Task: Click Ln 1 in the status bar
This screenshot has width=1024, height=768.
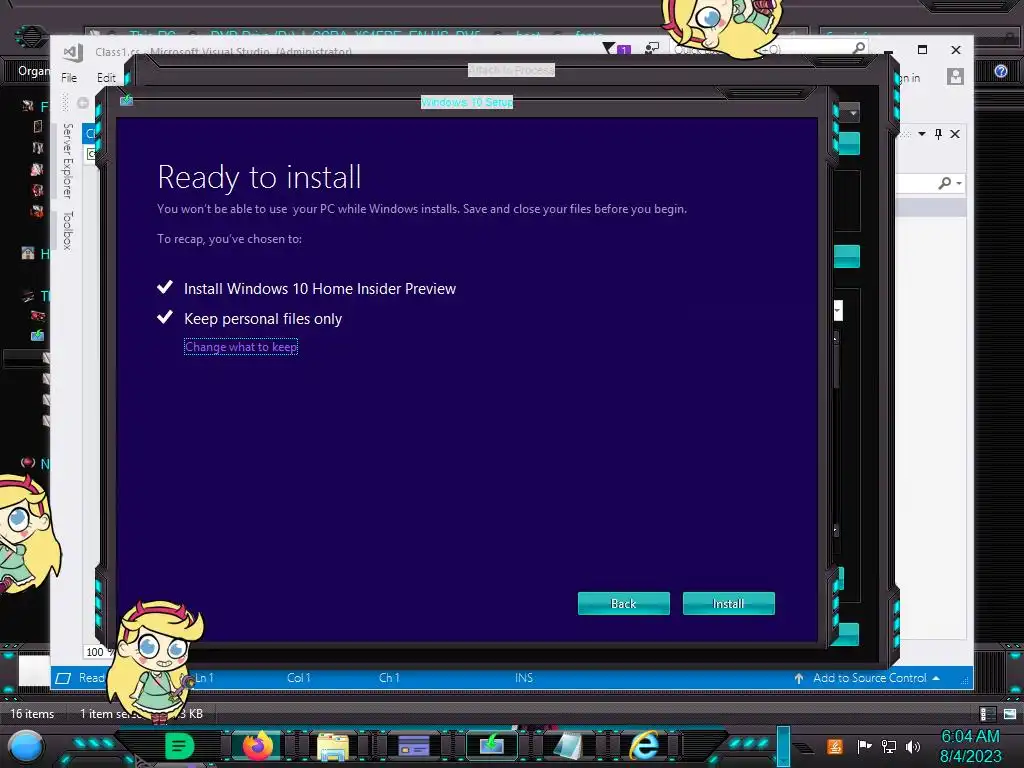Action: pos(204,678)
